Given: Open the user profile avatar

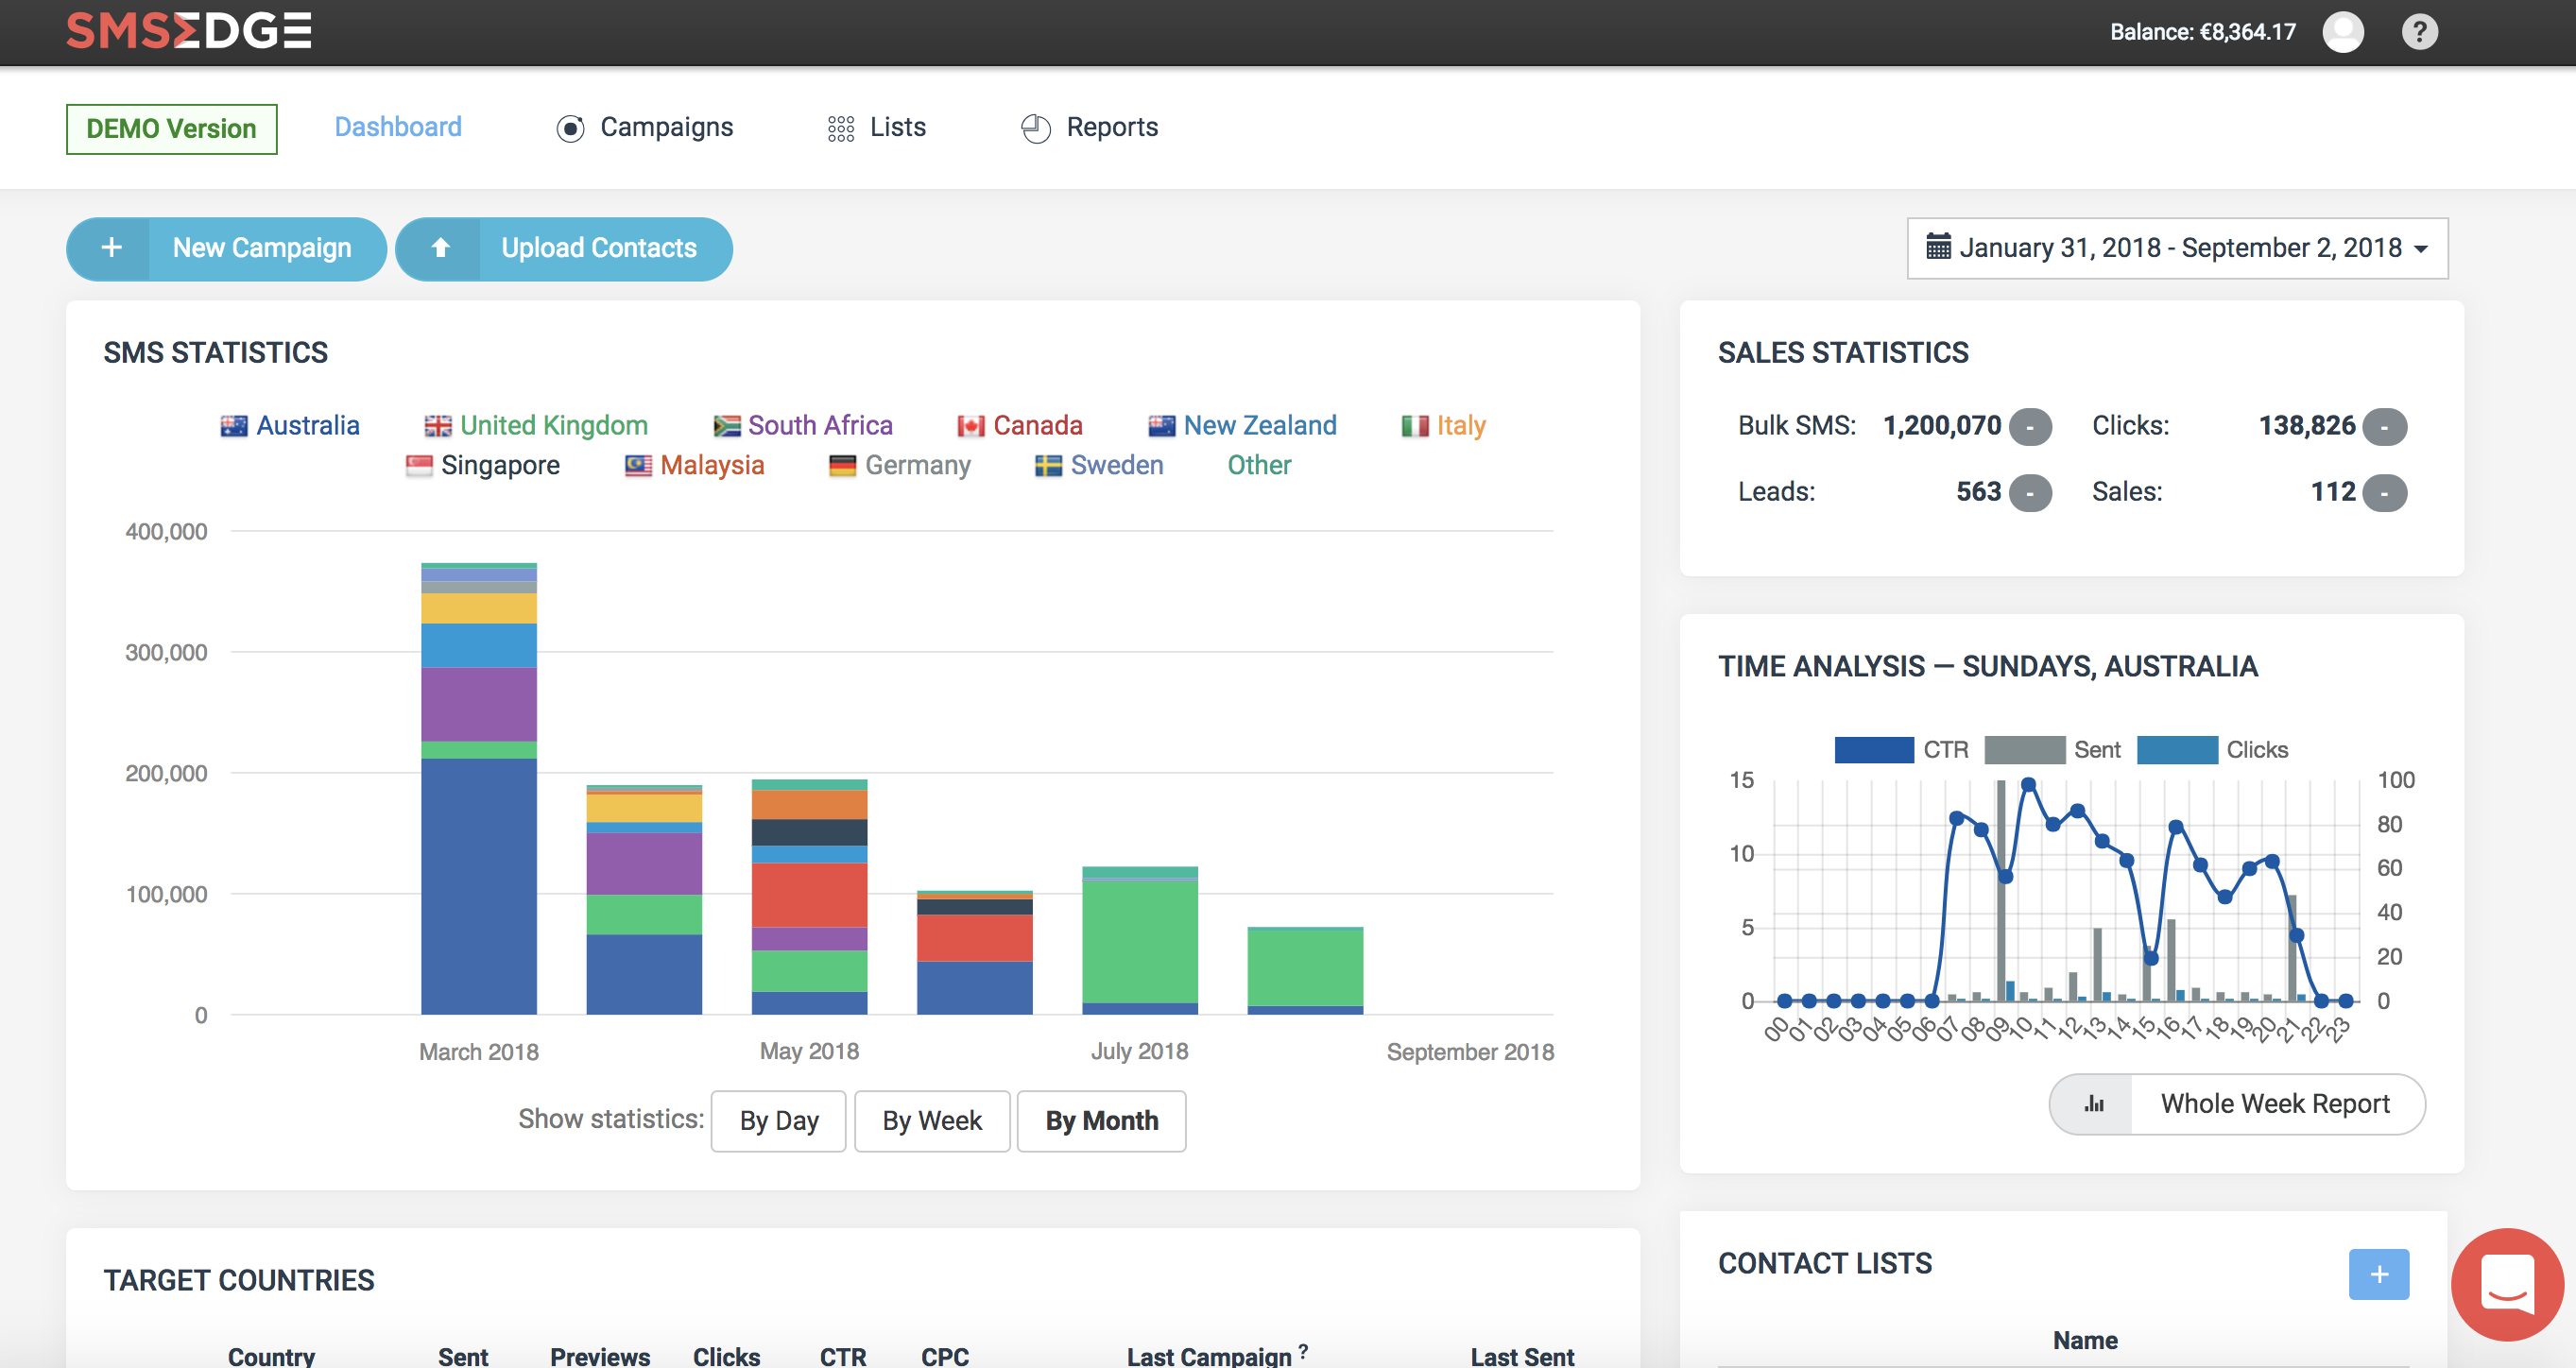Looking at the screenshot, I should click(x=2343, y=32).
